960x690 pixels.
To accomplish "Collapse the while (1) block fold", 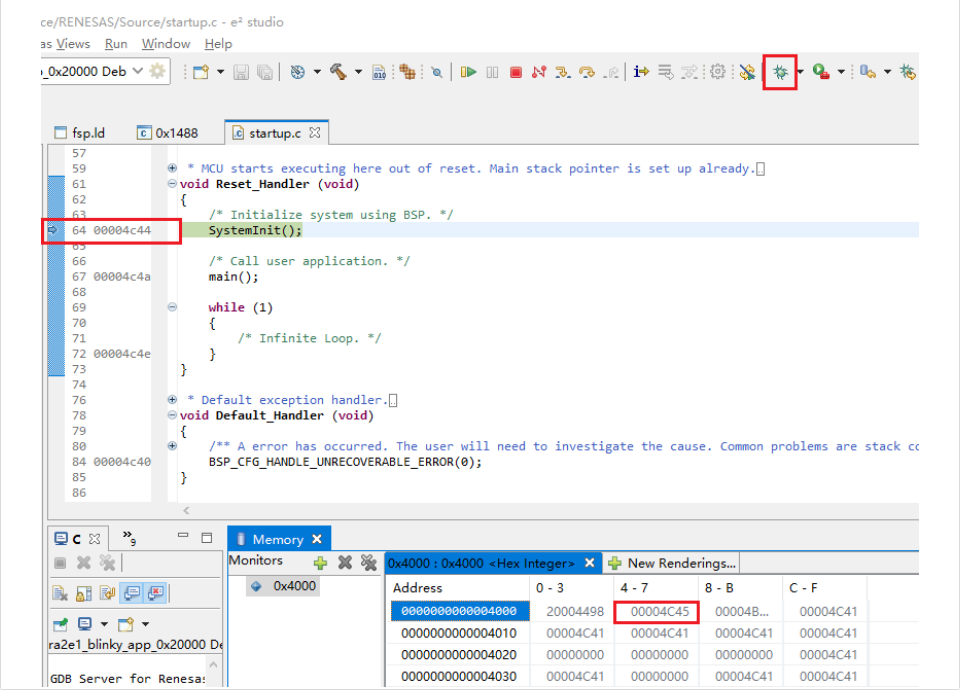I will click(172, 307).
